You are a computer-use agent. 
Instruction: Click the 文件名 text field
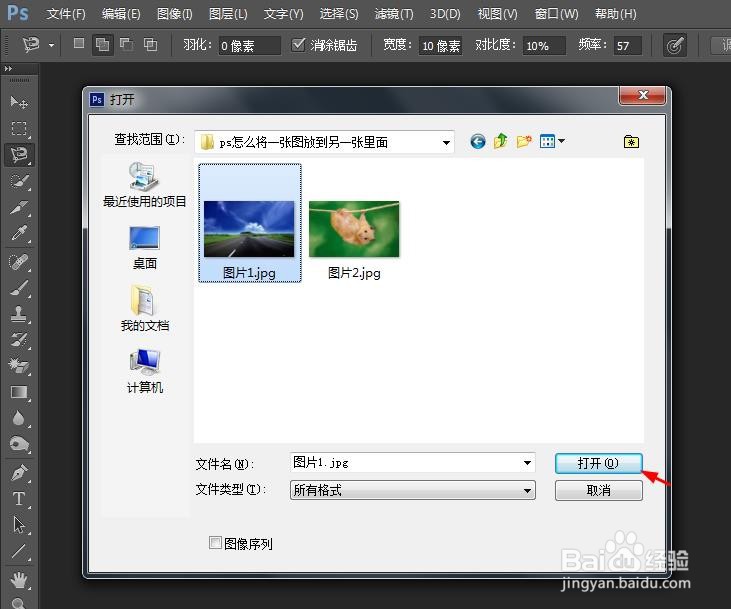point(406,463)
